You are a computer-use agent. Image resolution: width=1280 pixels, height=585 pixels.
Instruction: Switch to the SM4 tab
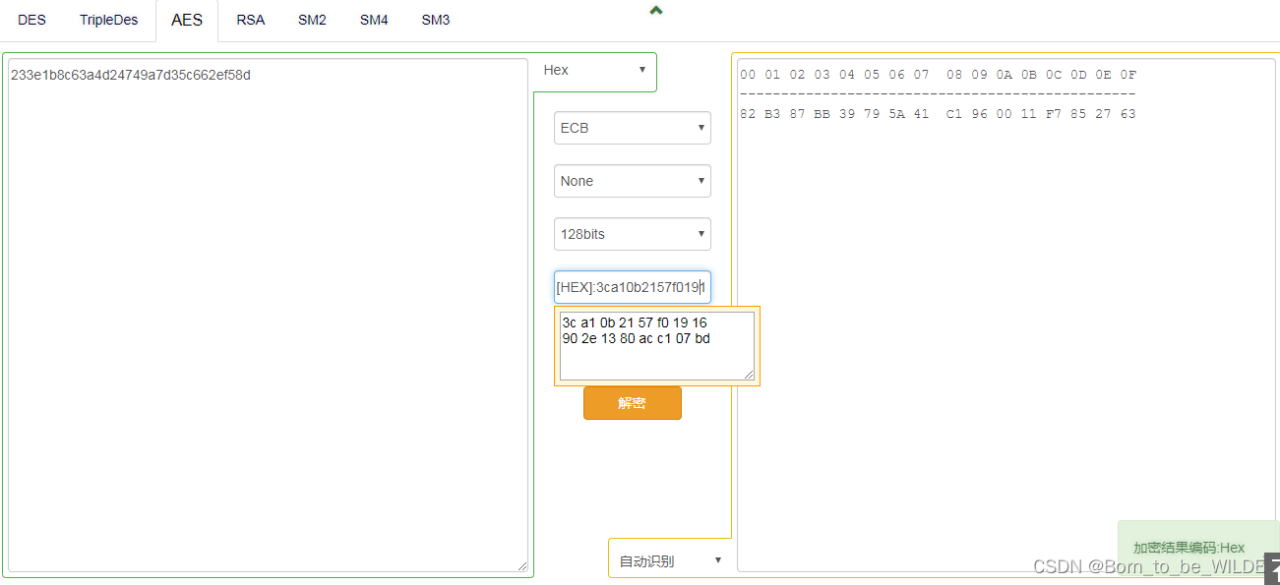(374, 20)
